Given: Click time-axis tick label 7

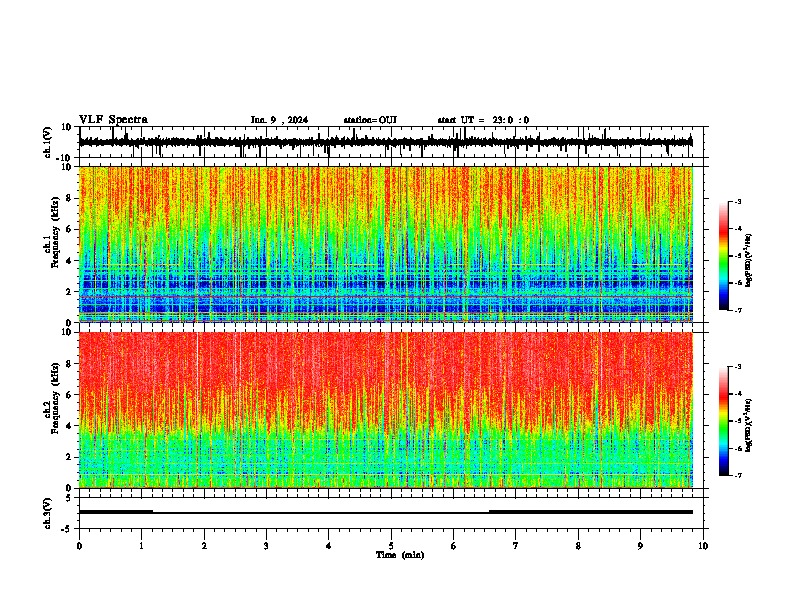Looking at the screenshot, I should coord(516,546).
